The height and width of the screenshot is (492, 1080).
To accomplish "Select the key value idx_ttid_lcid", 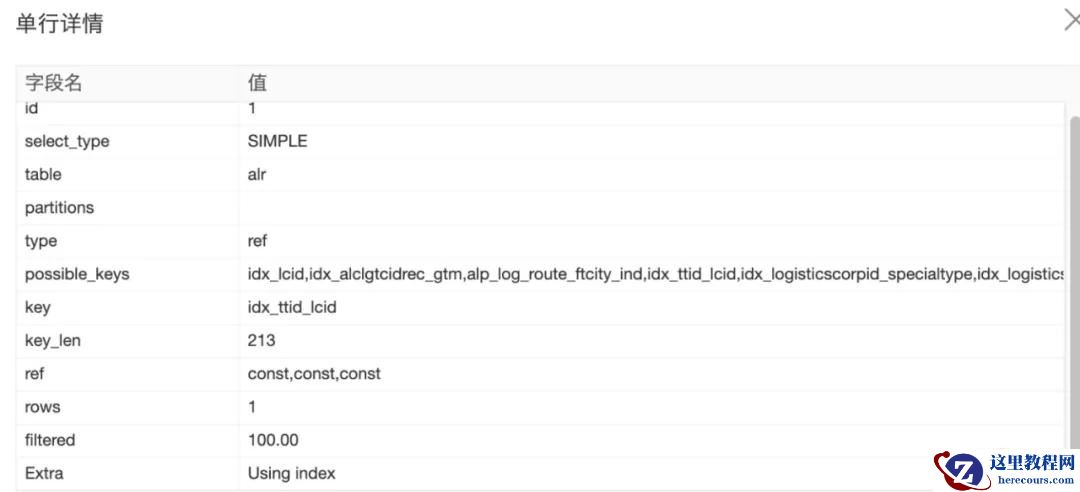I will click(x=292, y=307).
